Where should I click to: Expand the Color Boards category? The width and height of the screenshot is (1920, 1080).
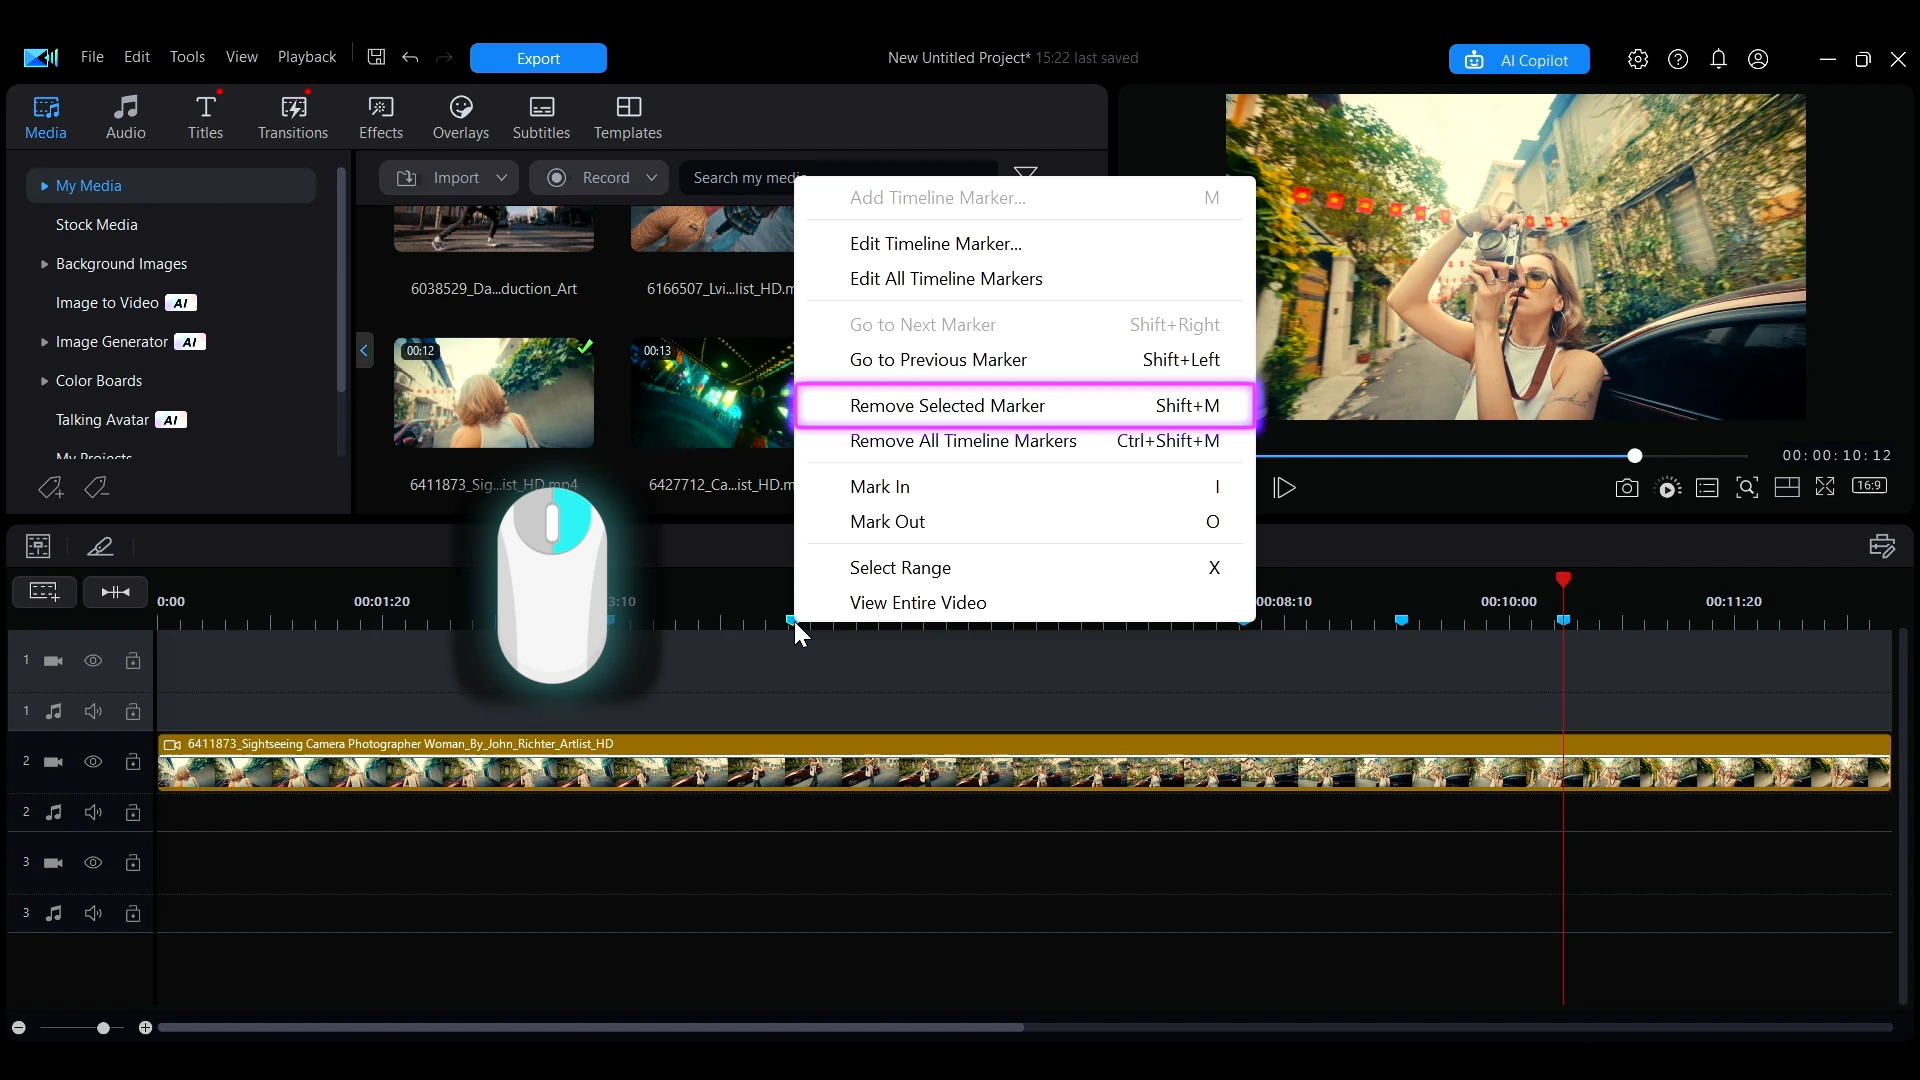click(x=44, y=381)
